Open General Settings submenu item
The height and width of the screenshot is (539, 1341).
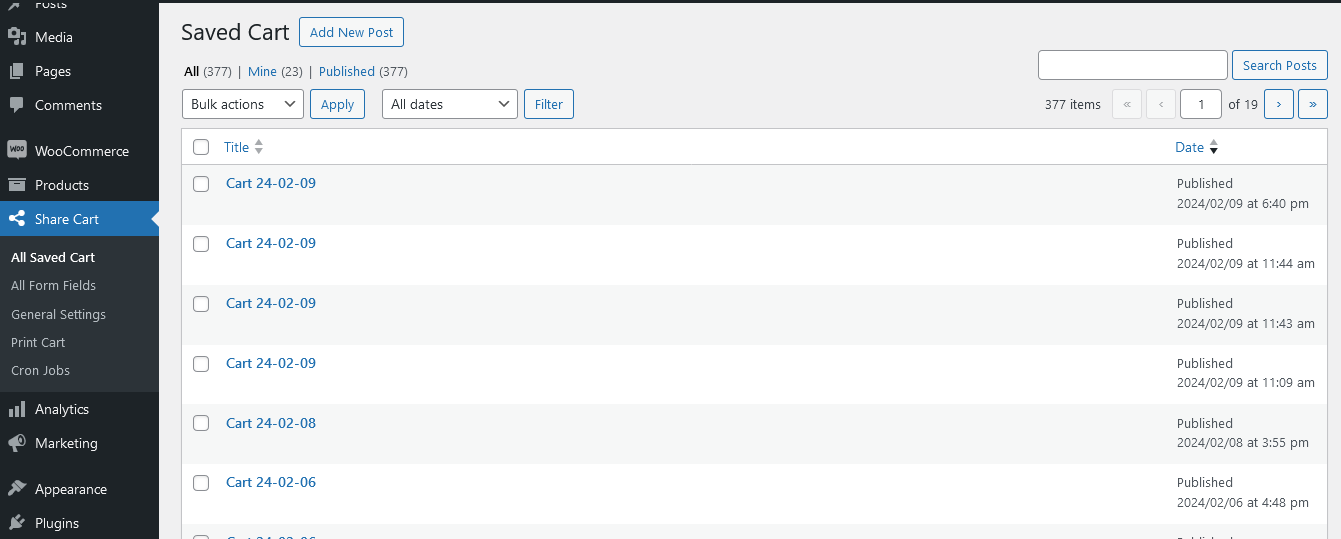[x=58, y=314]
